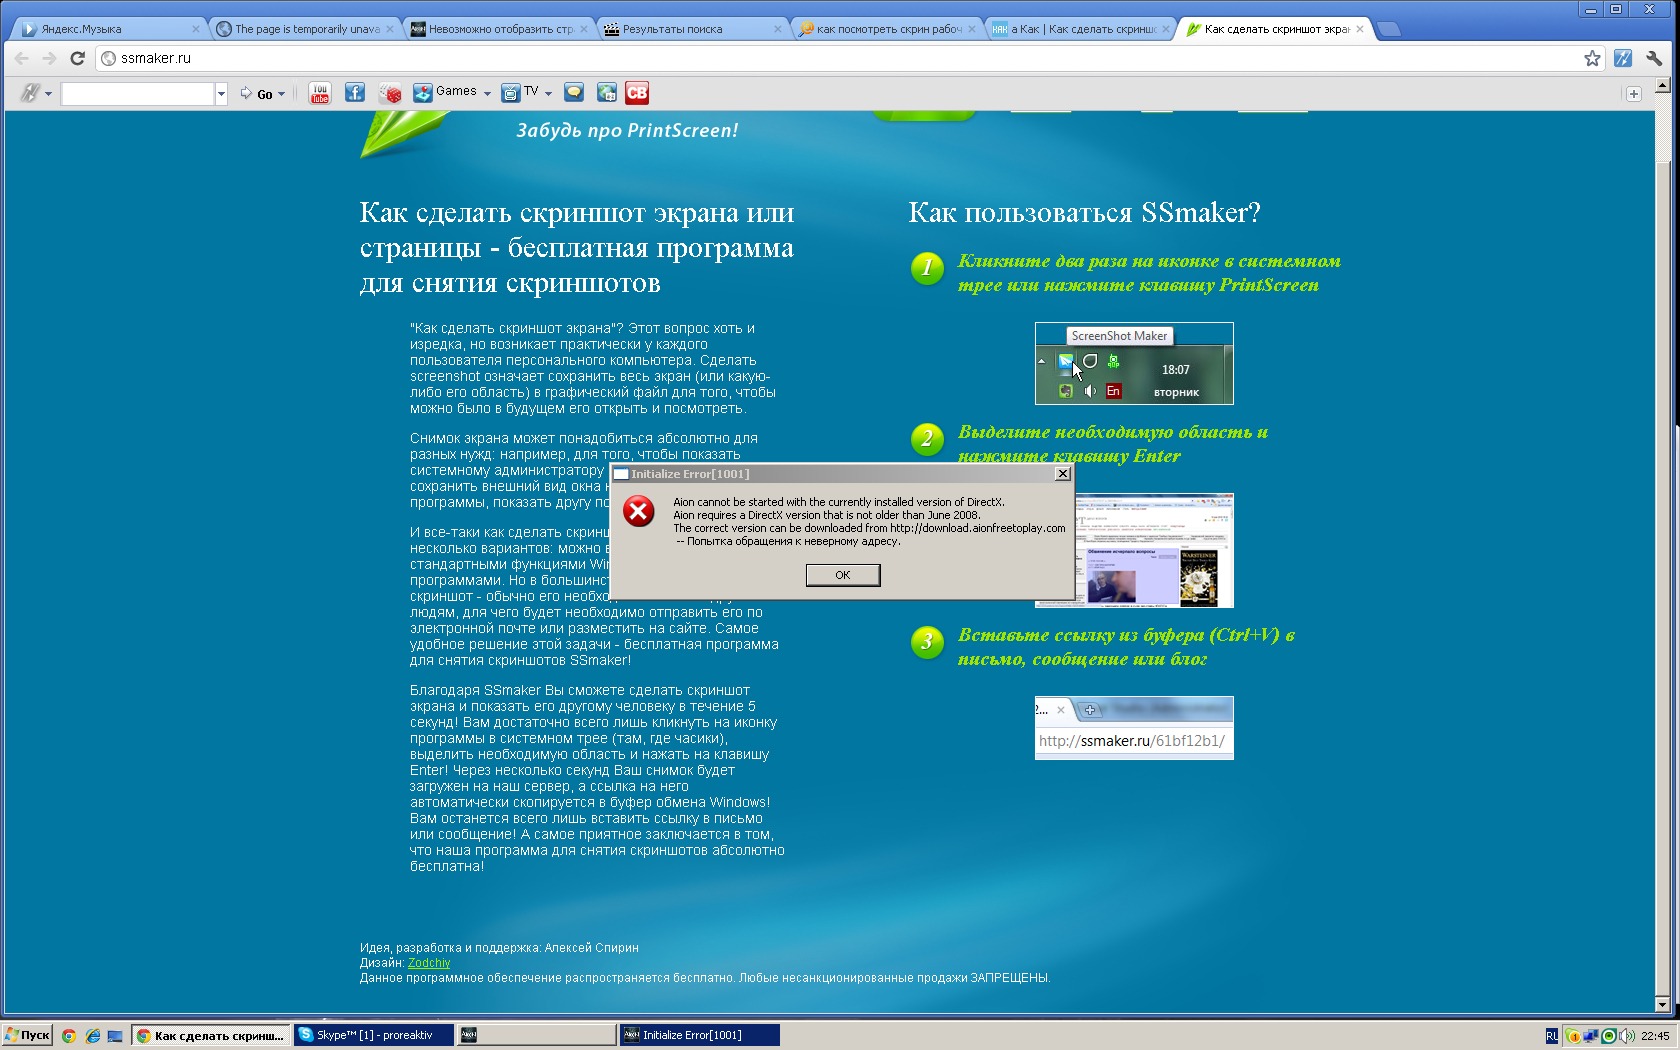This screenshot has width=1680, height=1050.
Task: Expand the Go button dropdown arrow
Action: (281, 94)
